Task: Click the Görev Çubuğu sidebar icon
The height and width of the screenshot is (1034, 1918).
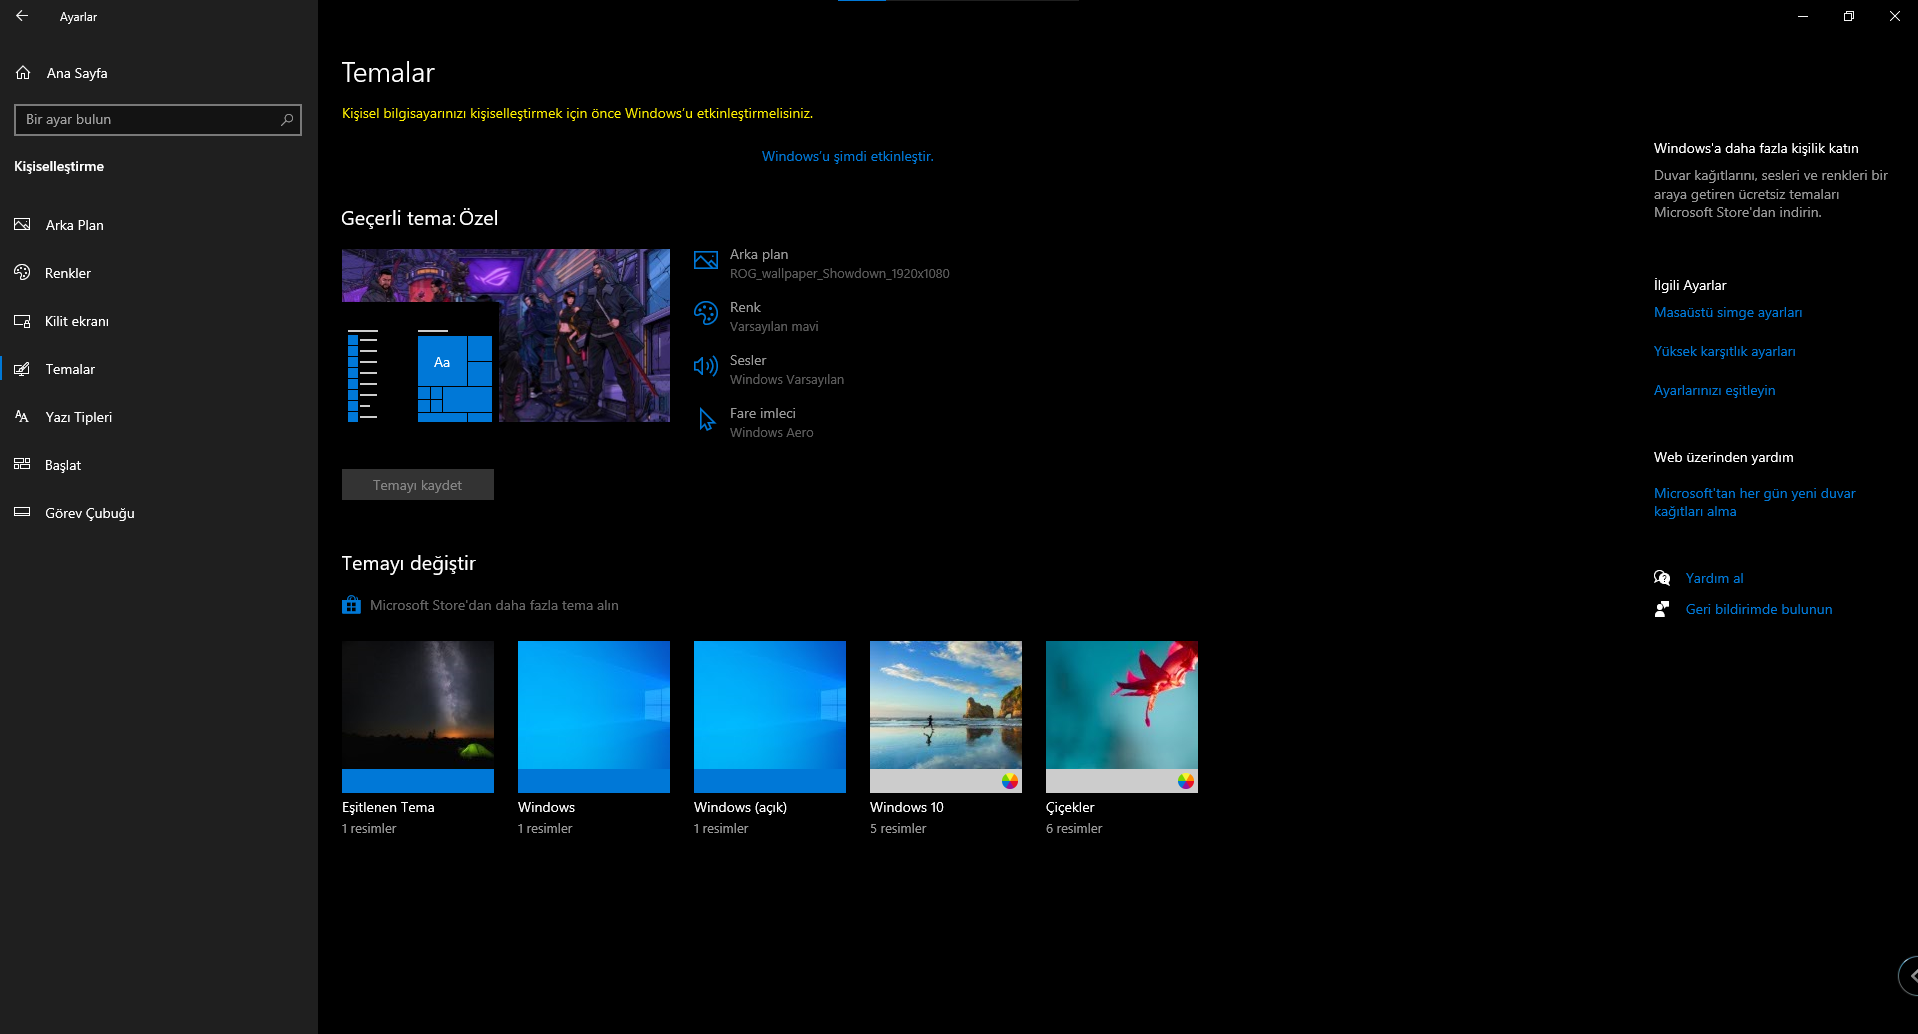Action: click(22, 513)
